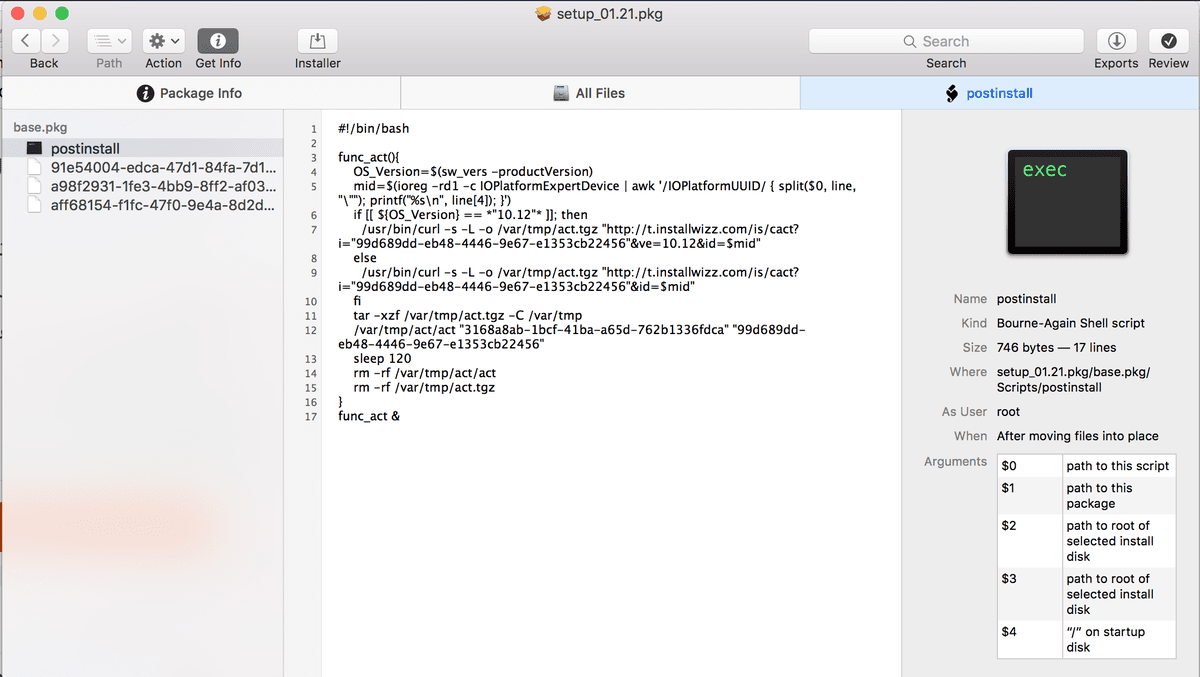Select file aff68154-f1fc-47f0-9e4a-8d2d...
1200x677 pixels.
tap(142, 205)
